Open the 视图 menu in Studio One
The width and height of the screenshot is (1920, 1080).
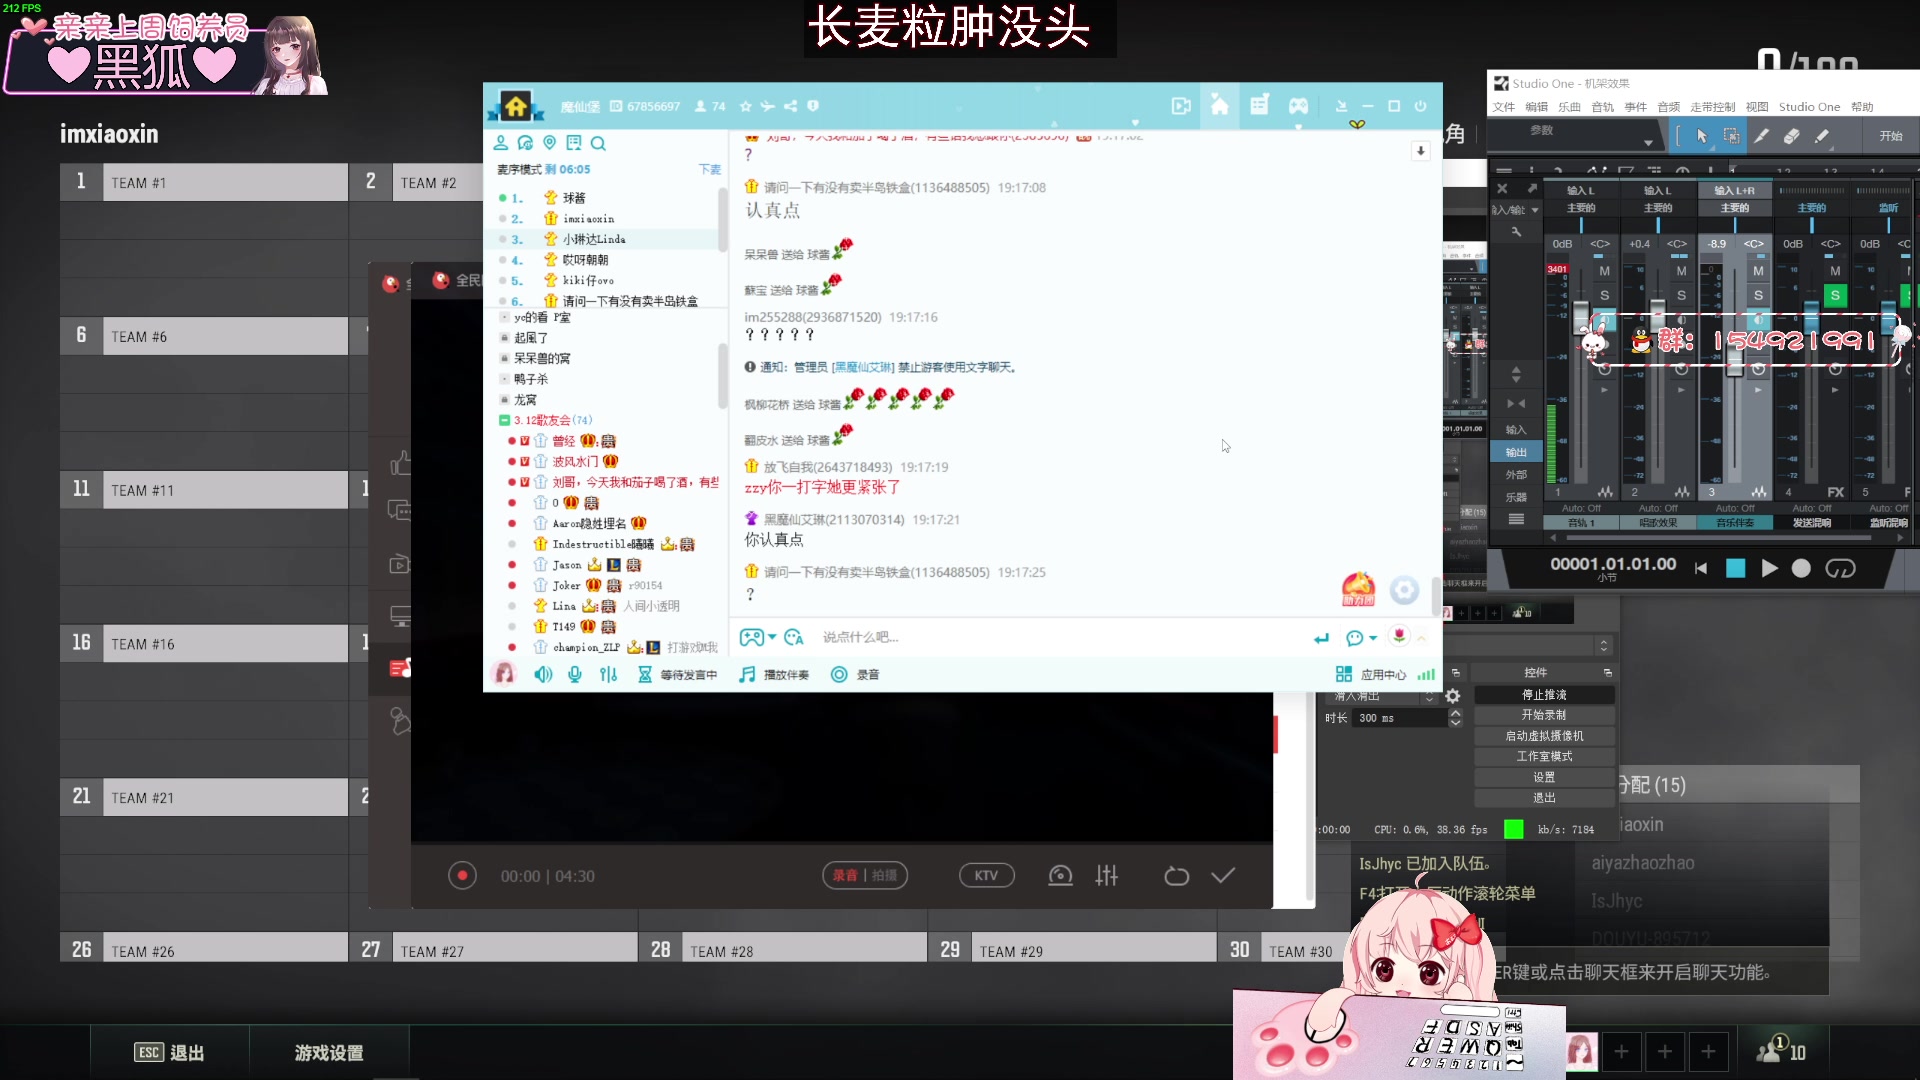point(1757,107)
